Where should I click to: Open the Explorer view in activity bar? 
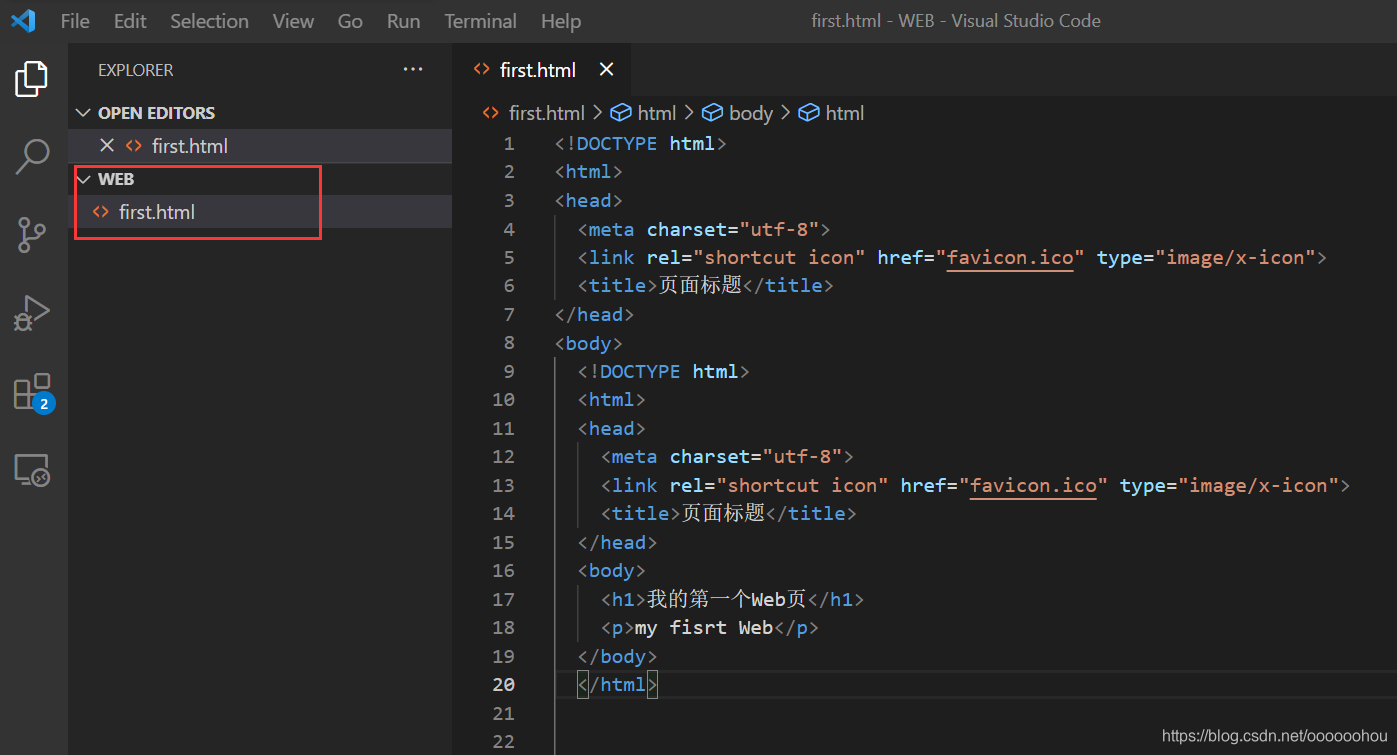(x=32, y=79)
